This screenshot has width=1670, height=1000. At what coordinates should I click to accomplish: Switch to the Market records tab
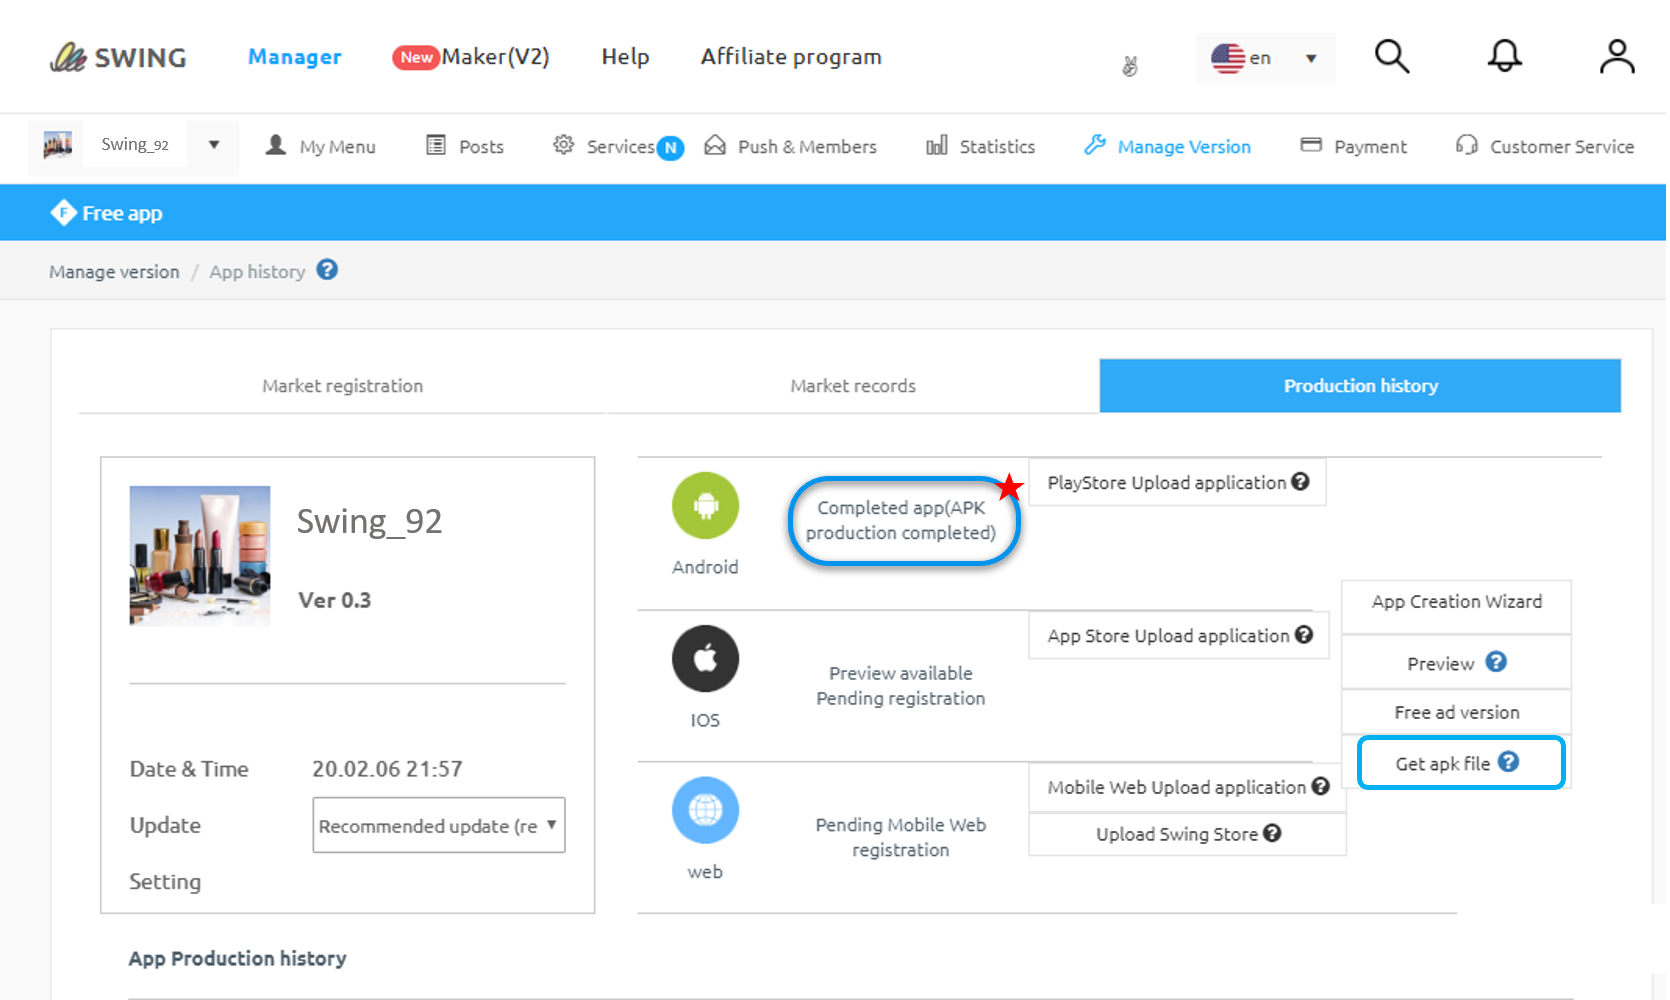852,386
